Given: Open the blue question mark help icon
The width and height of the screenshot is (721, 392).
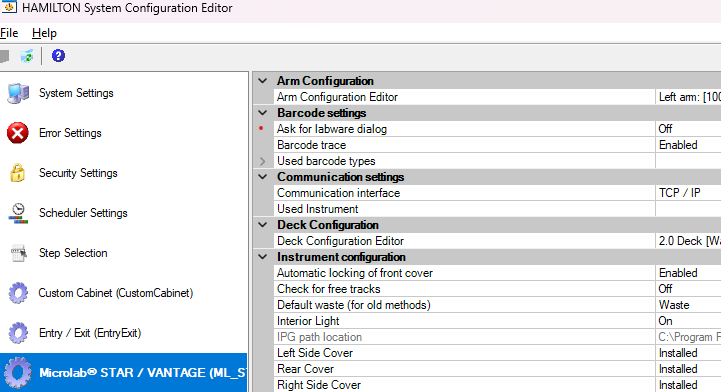Looking at the screenshot, I should 58,56.
